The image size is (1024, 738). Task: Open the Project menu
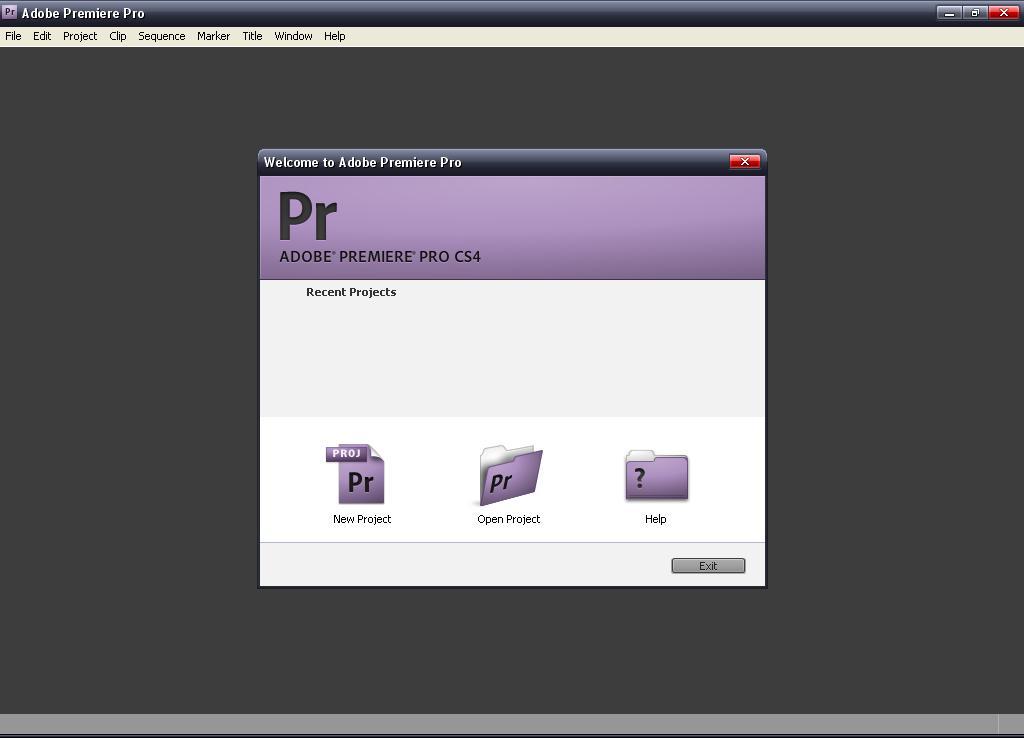80,36
